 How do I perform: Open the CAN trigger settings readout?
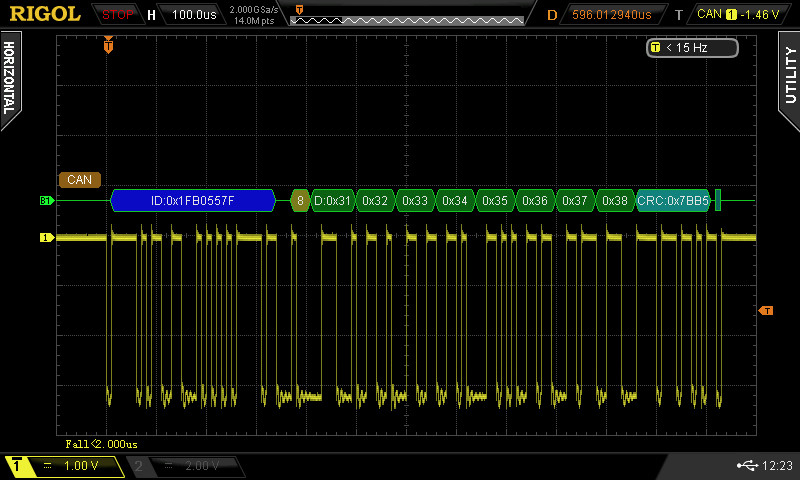(740, 15)
